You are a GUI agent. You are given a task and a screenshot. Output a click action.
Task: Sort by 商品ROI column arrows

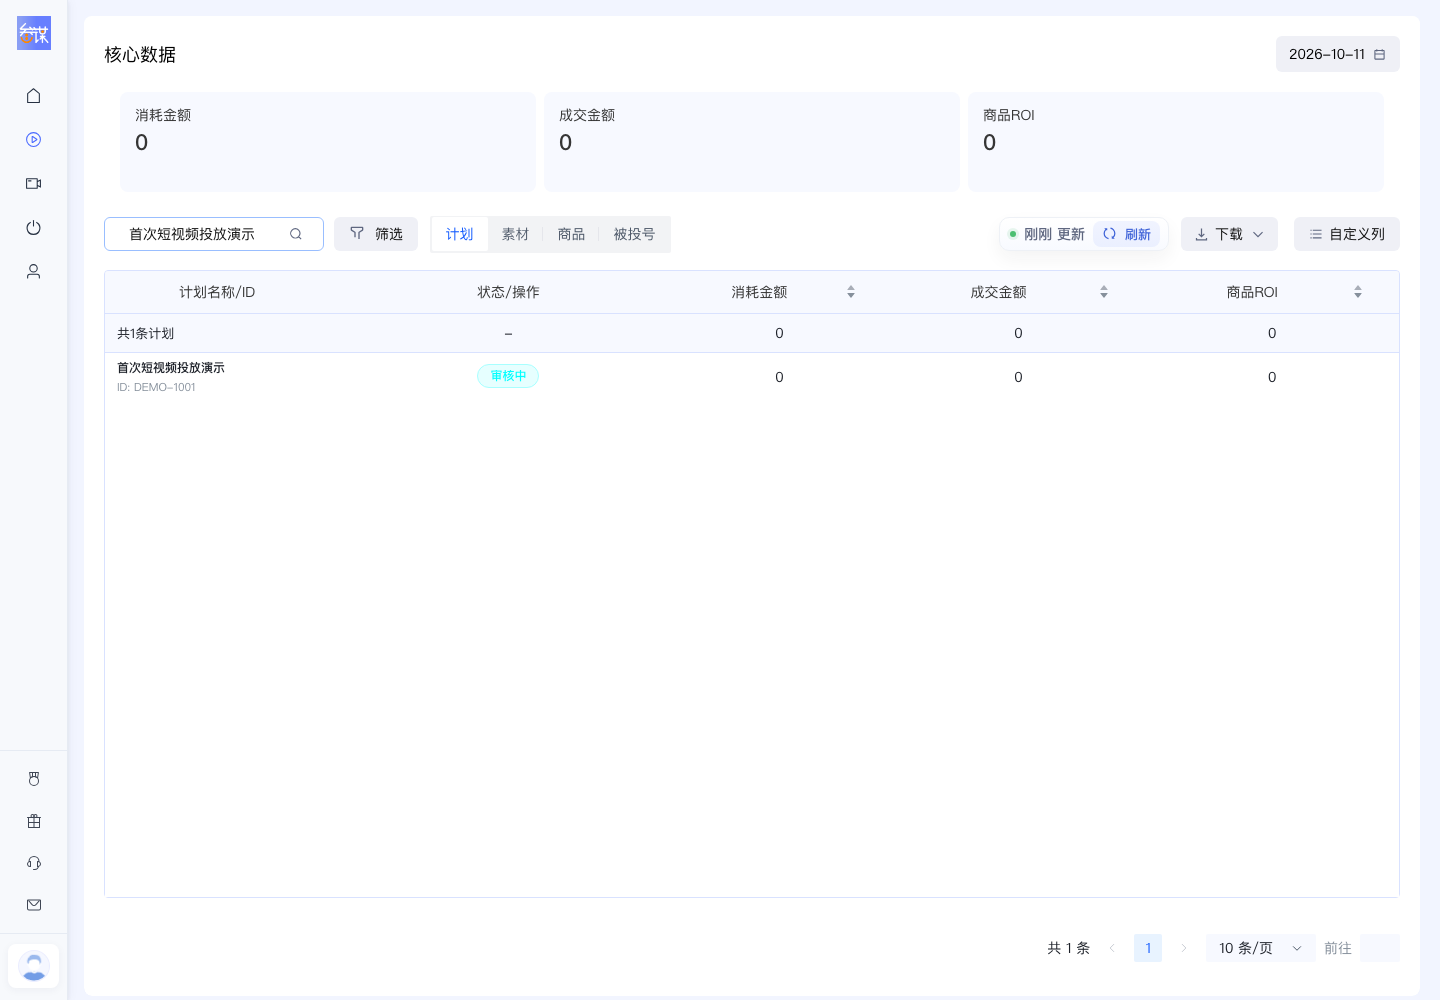pos(1358,292)
